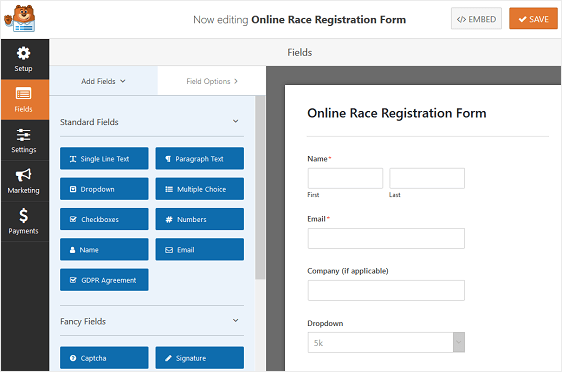Click the fields panel vertical scrollbar
This screenshot has height=372, width=562.
pyautogui.click(x=260, y=187)
